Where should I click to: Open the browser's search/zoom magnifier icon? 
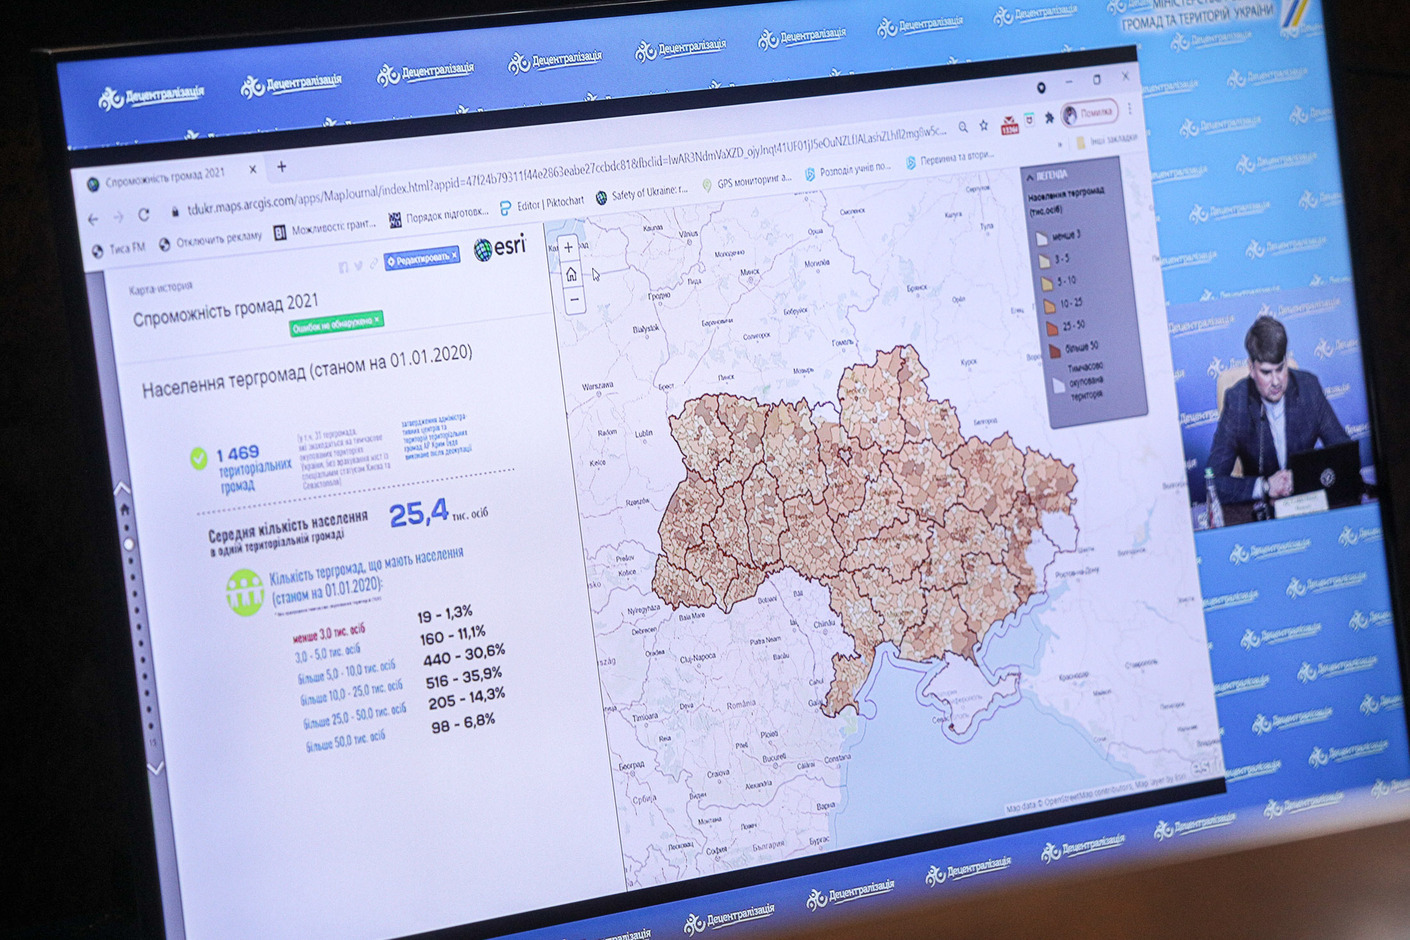(x=962, y=128)
